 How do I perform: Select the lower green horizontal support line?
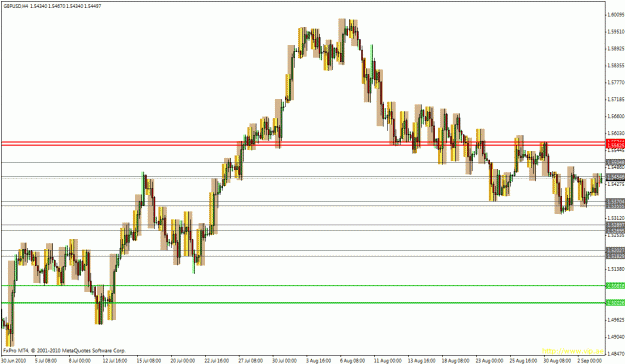(303, 303)
